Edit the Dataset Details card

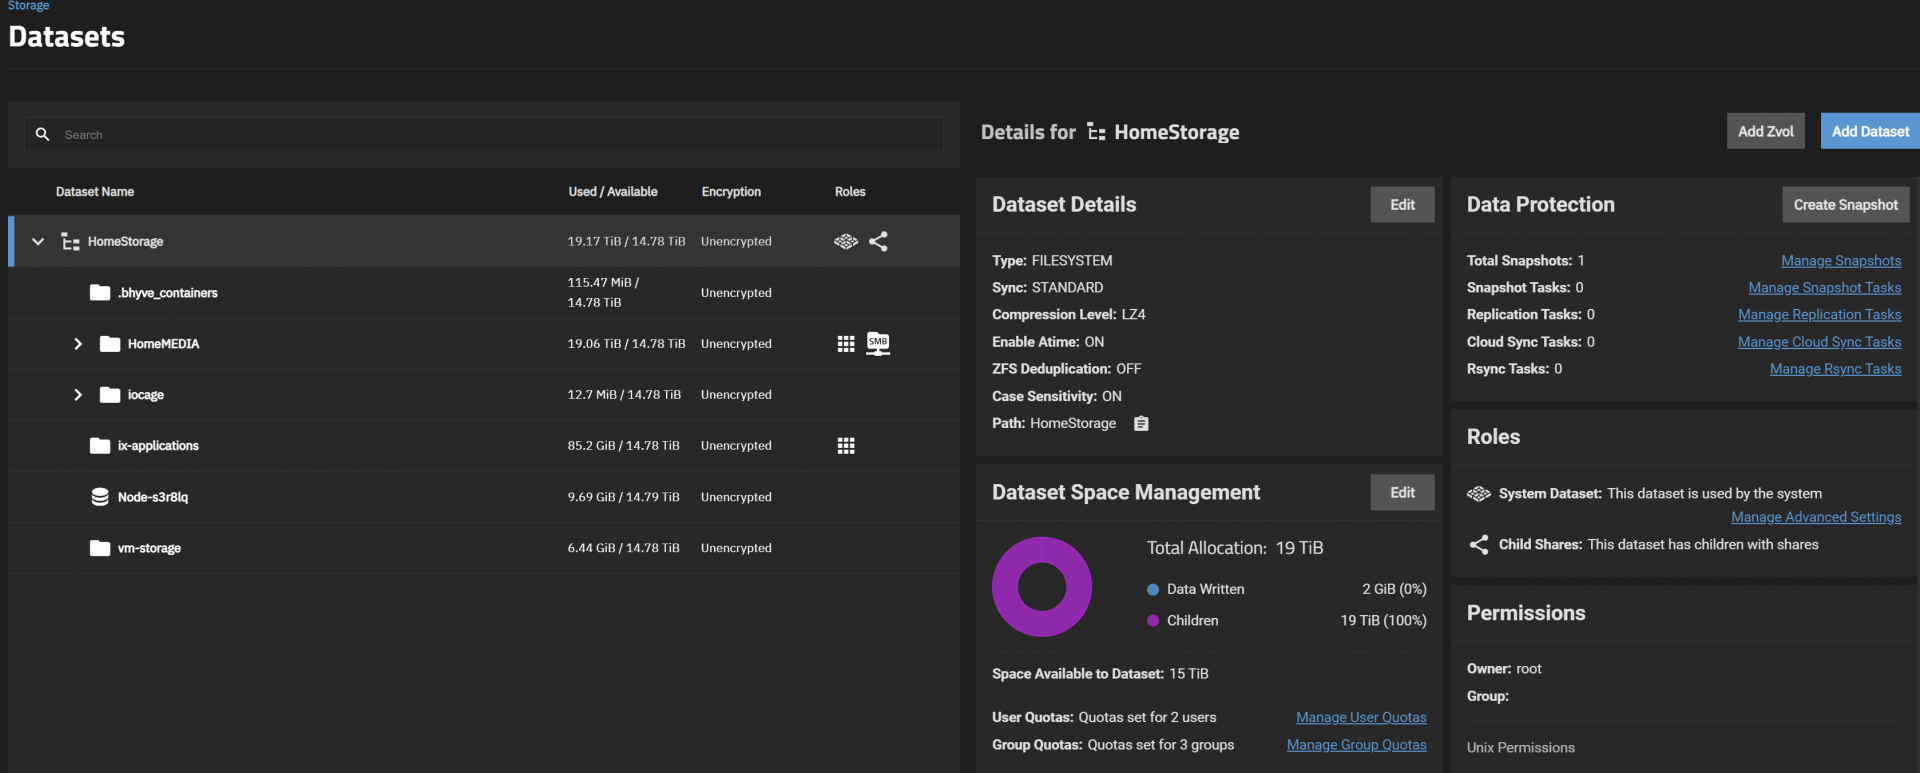[x=1402, y=205]
